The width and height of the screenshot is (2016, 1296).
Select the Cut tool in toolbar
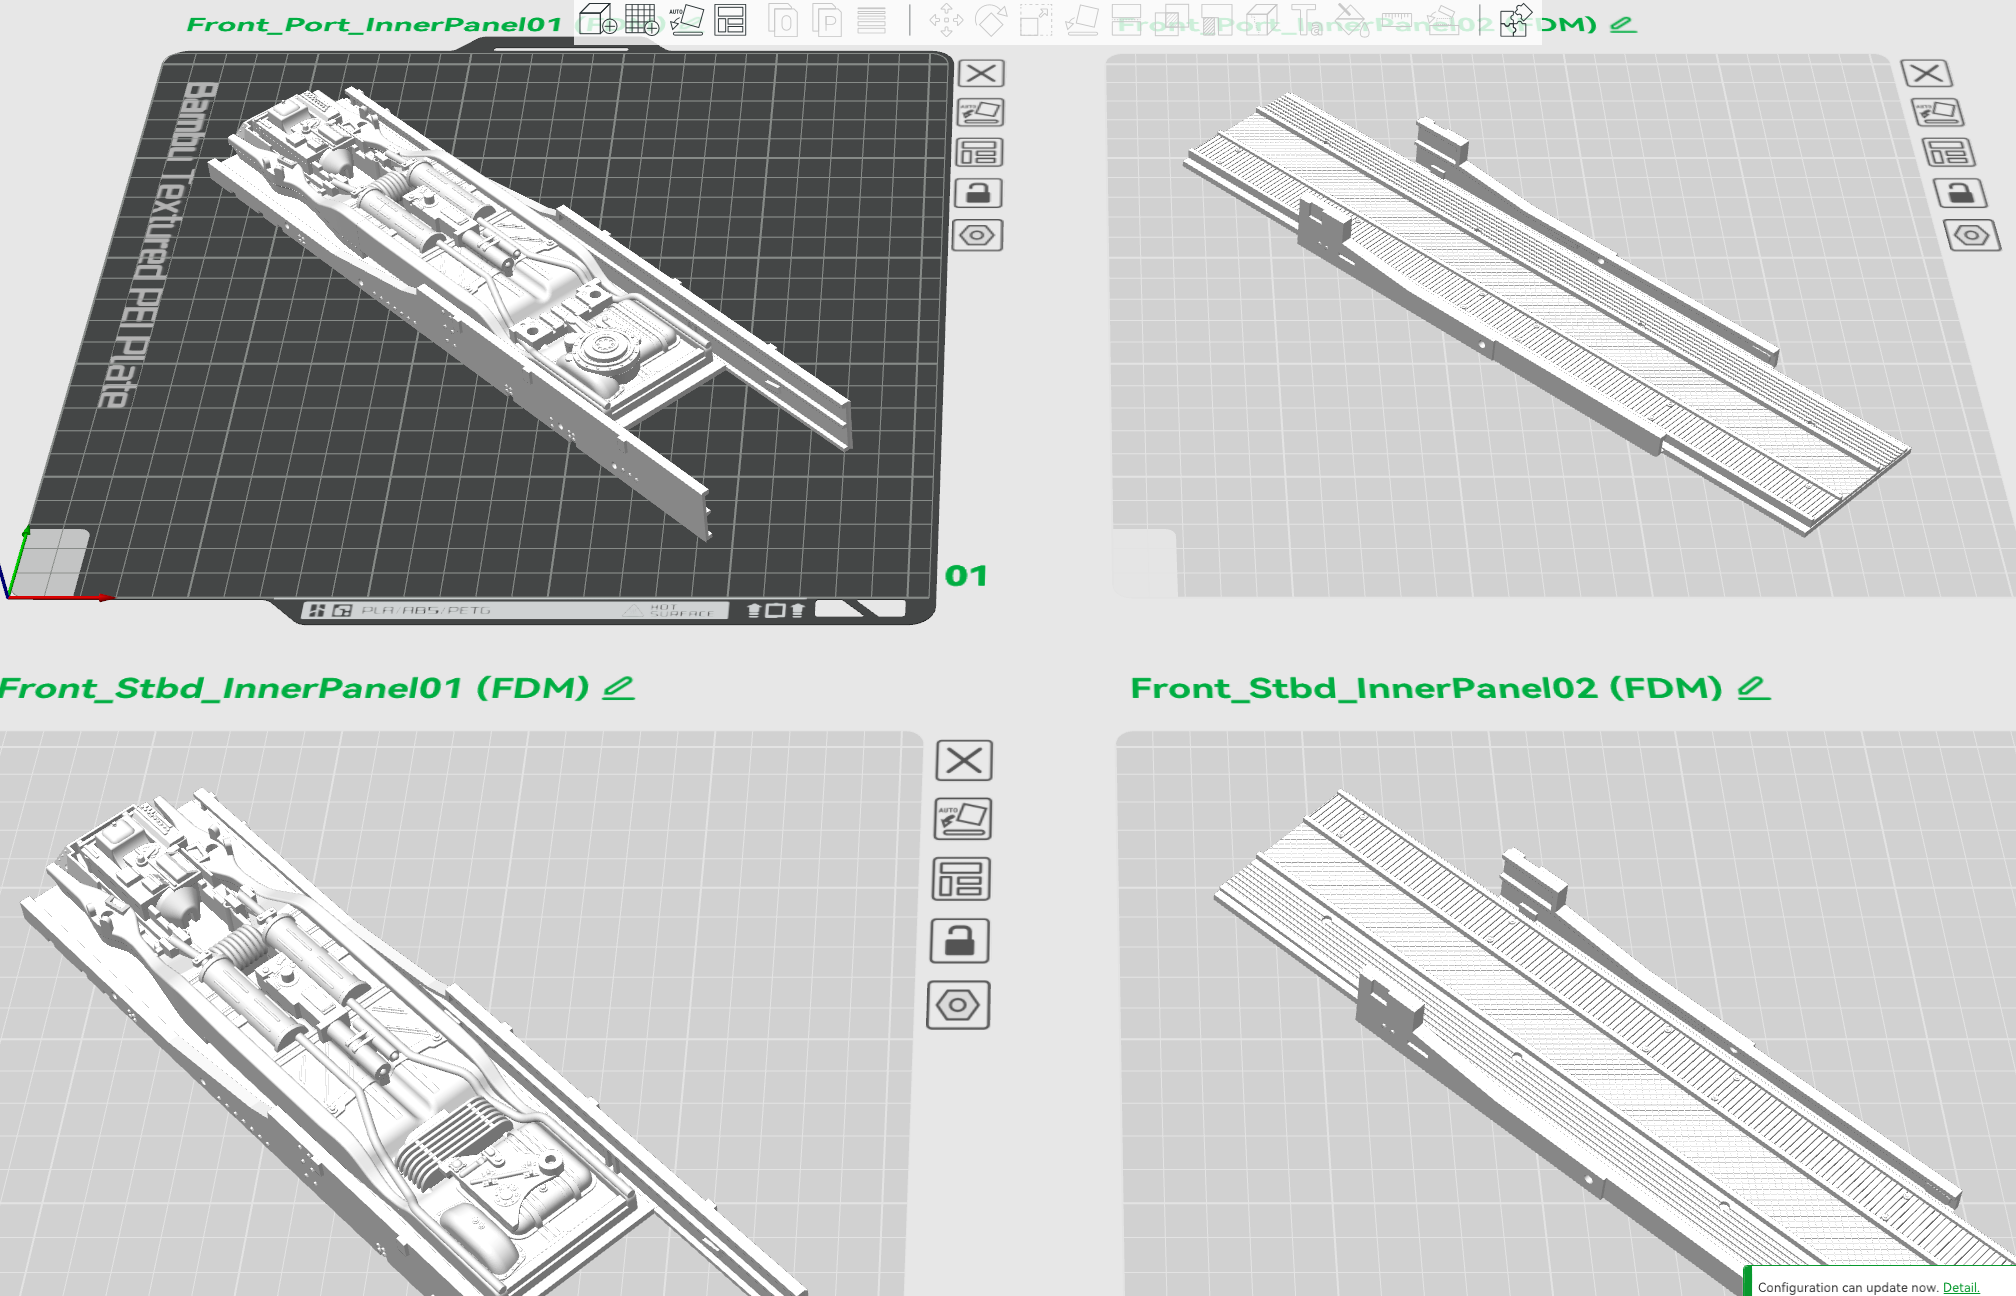[x=1127, y=20]
